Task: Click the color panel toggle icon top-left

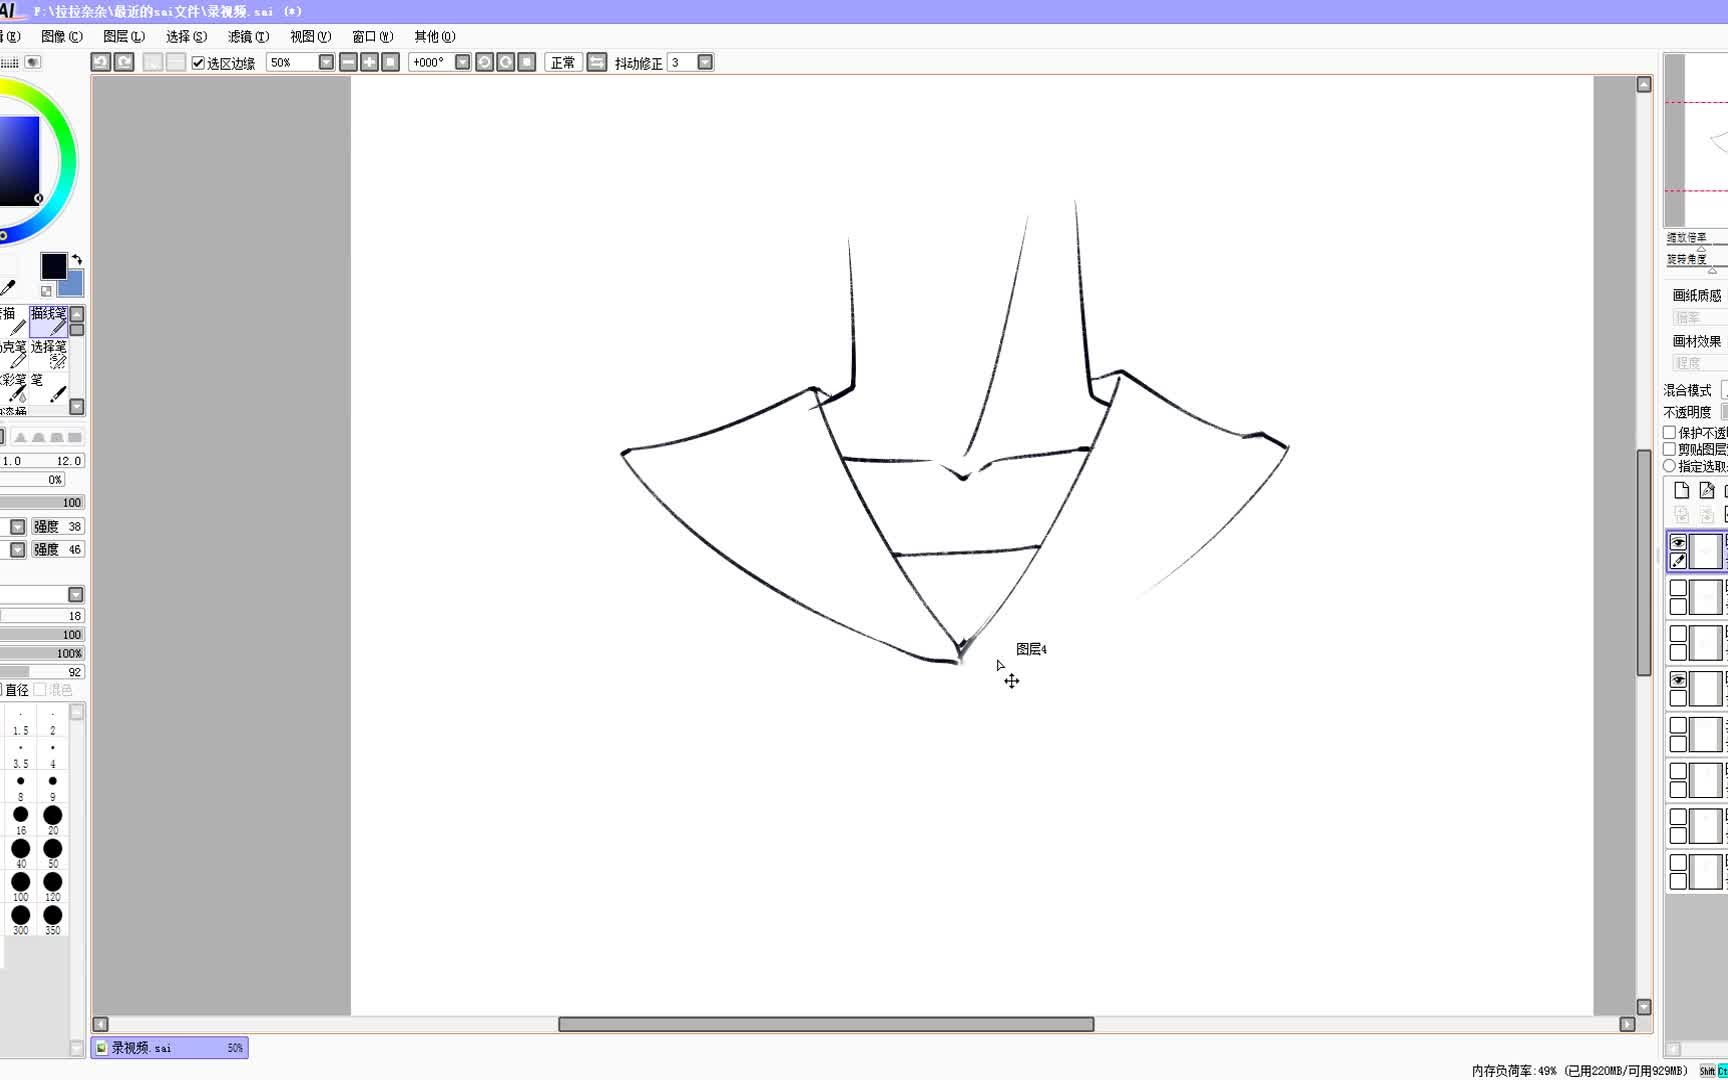Action: [x=33, y=62]
